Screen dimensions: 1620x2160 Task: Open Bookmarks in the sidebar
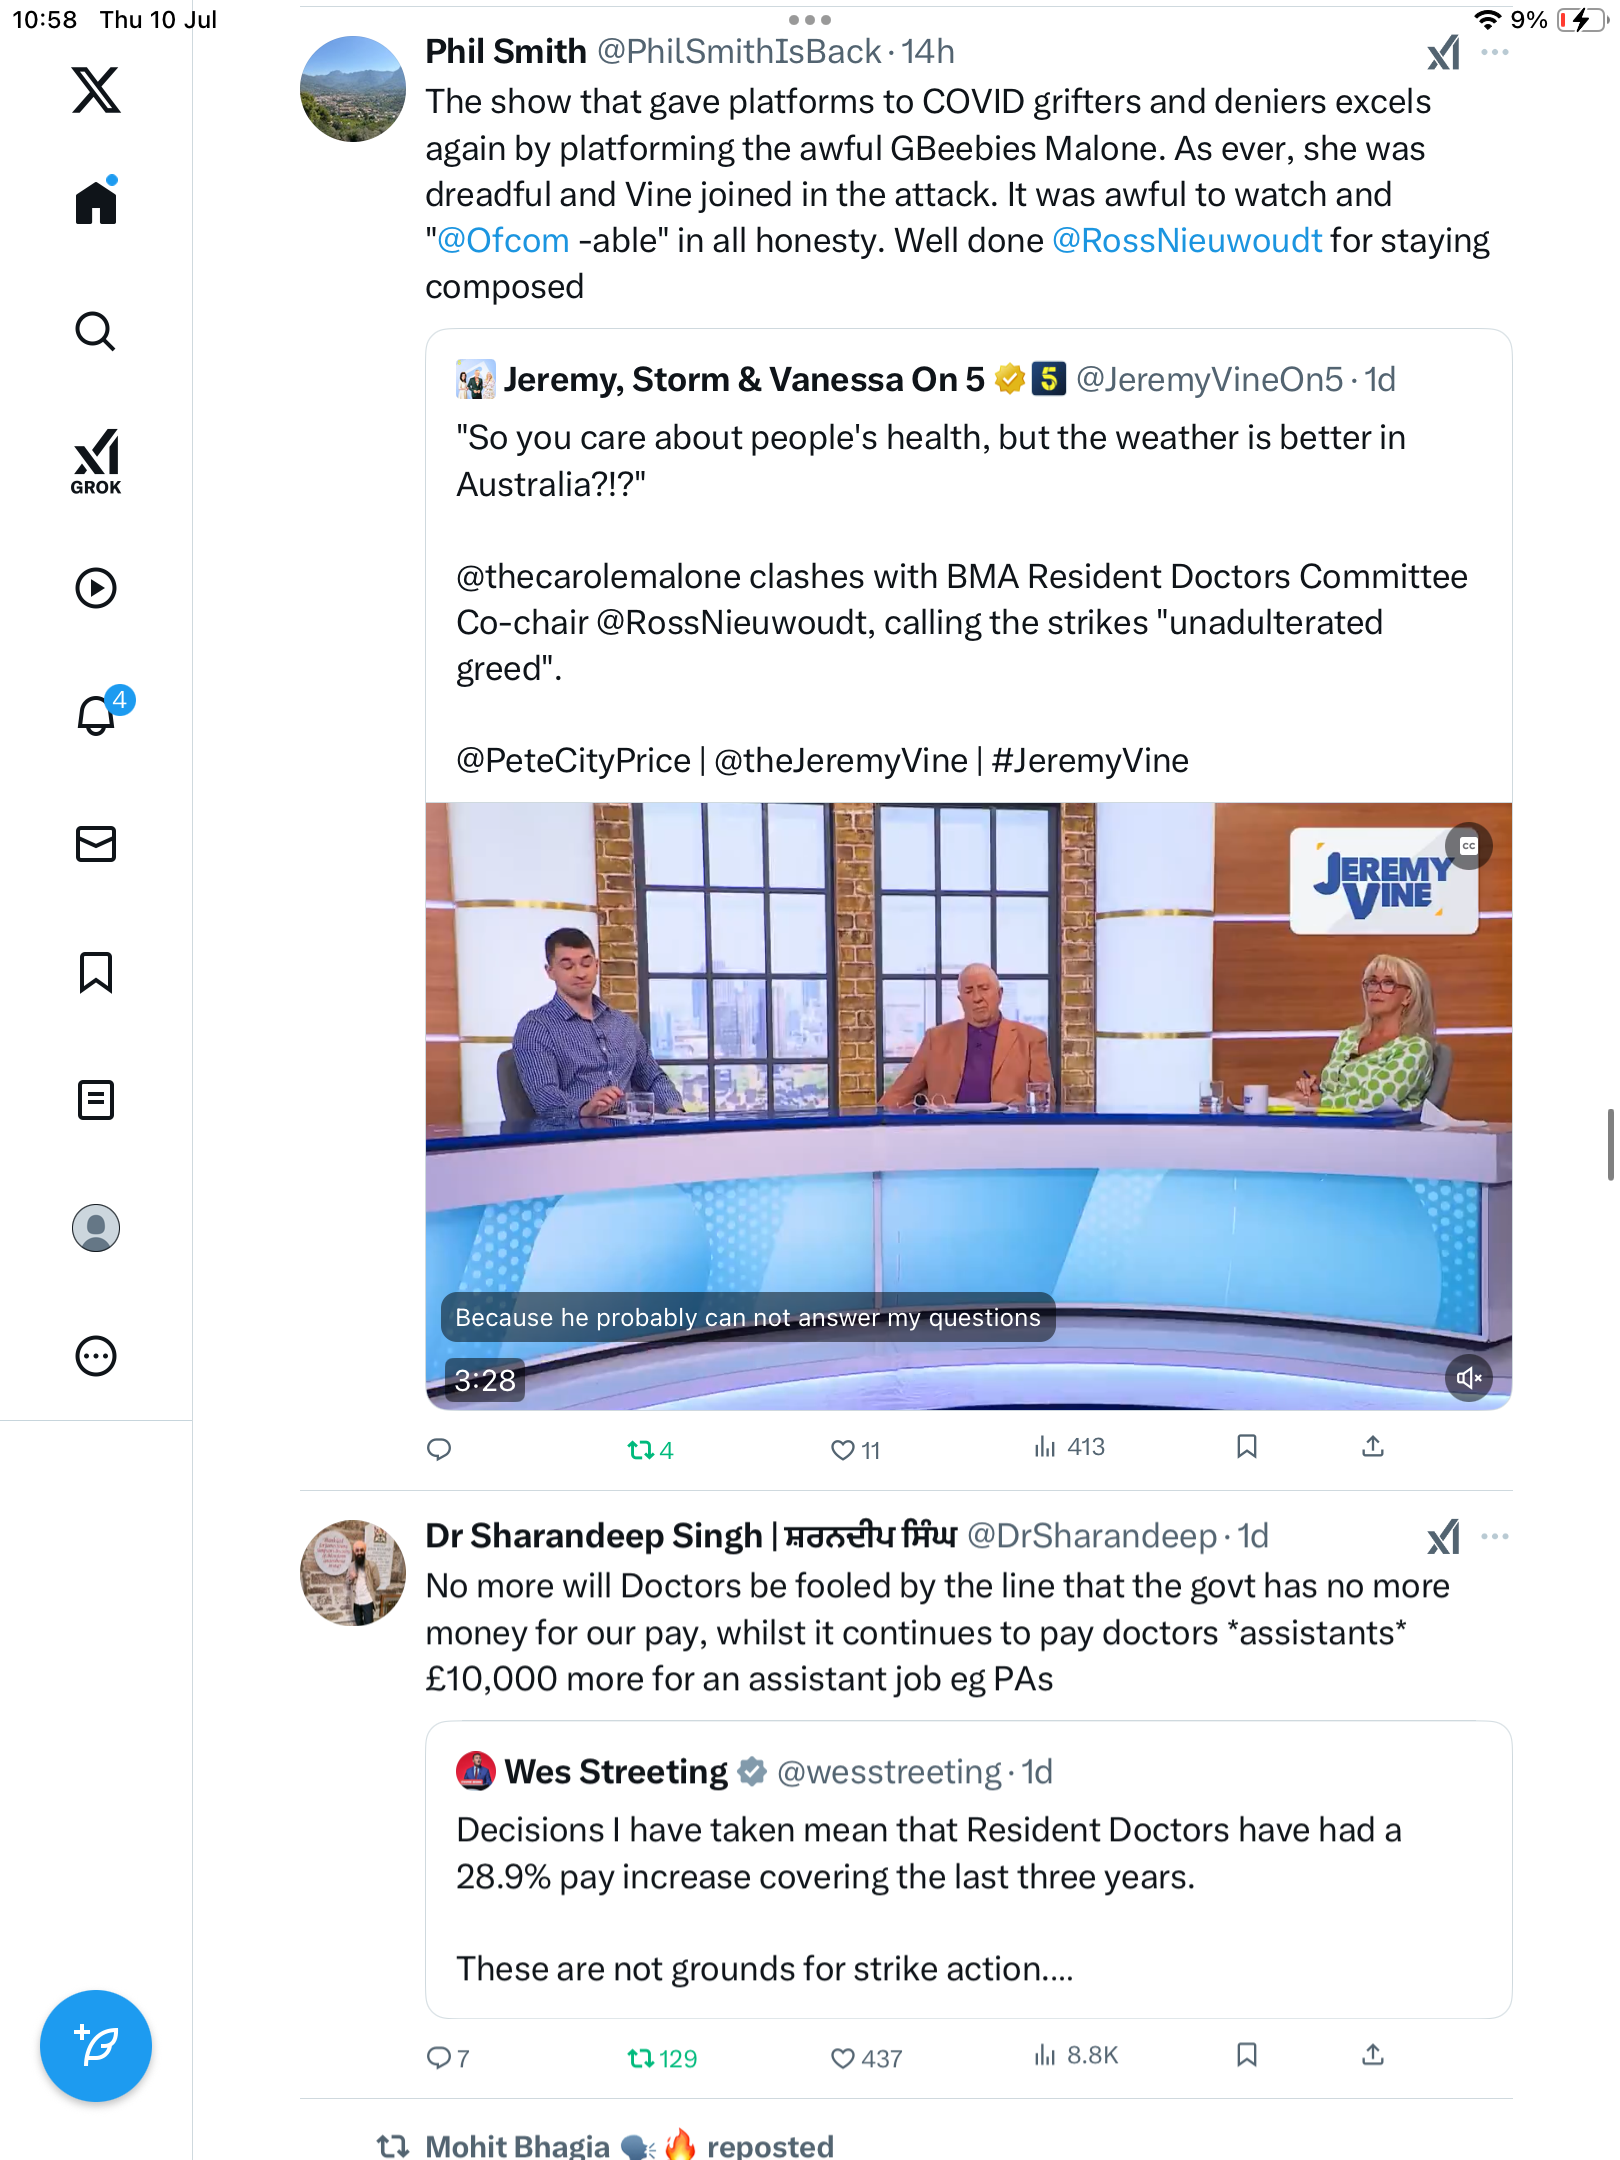96,972
